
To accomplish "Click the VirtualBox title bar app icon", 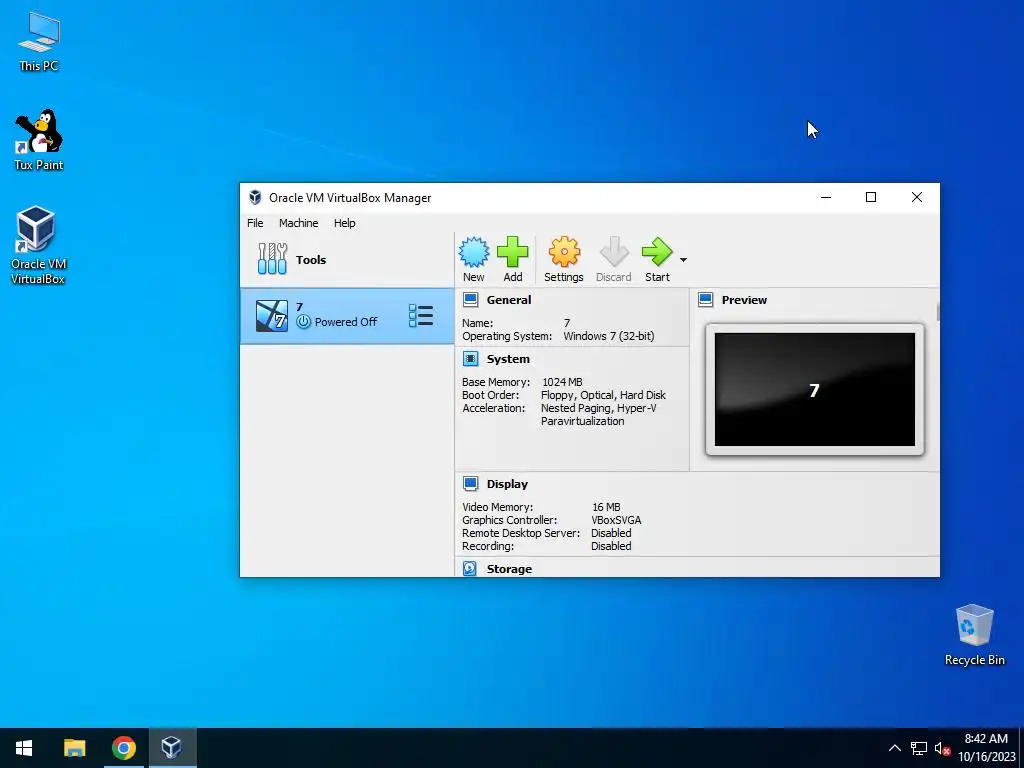I will pos(255,197).
